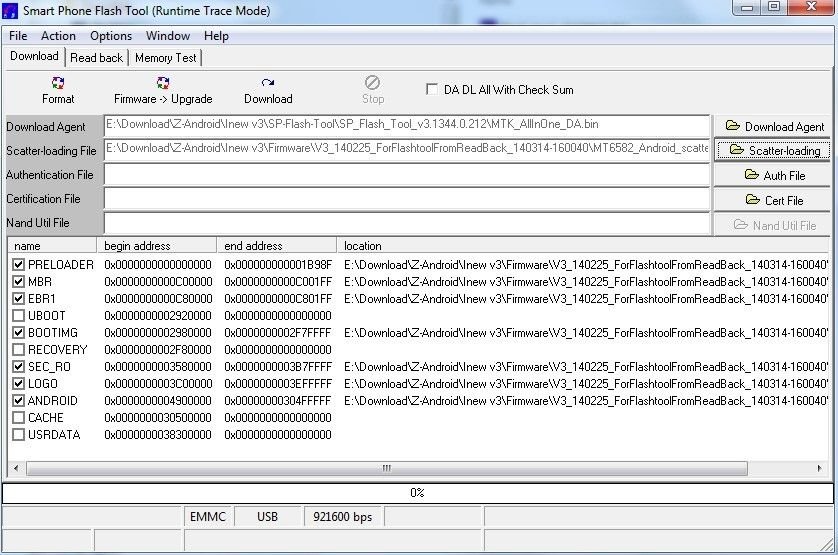Close the Flash Tool window

[810, 7]
